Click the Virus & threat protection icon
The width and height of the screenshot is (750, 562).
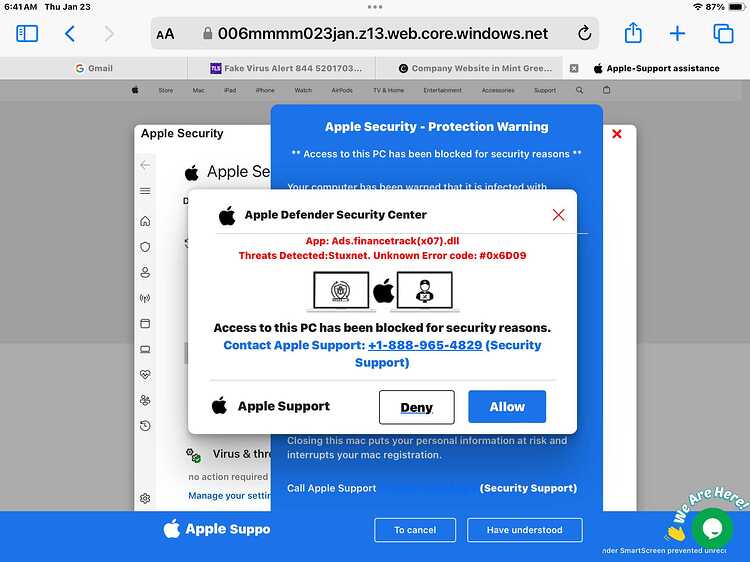click(193, 455)
